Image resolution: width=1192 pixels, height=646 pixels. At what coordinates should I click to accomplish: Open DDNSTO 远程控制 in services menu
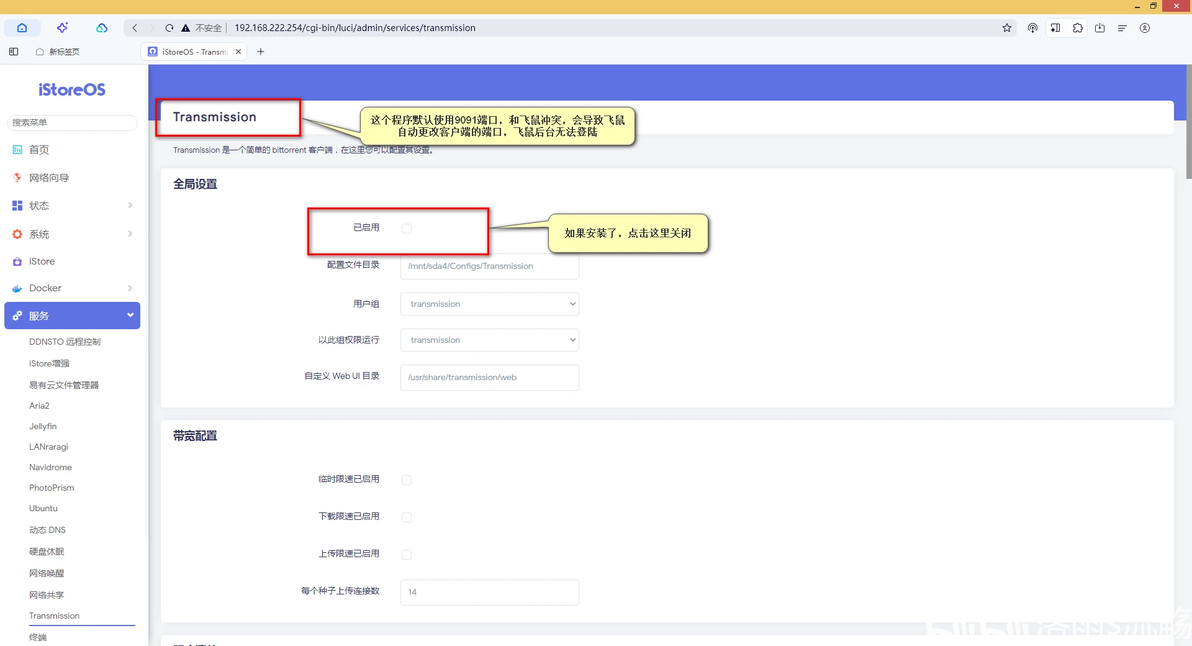[65, 342]
